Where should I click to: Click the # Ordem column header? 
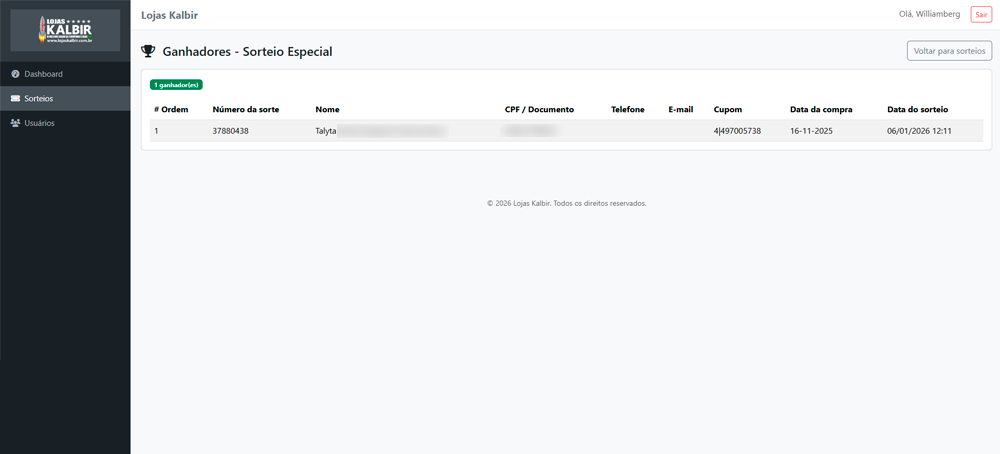(171, 110)
